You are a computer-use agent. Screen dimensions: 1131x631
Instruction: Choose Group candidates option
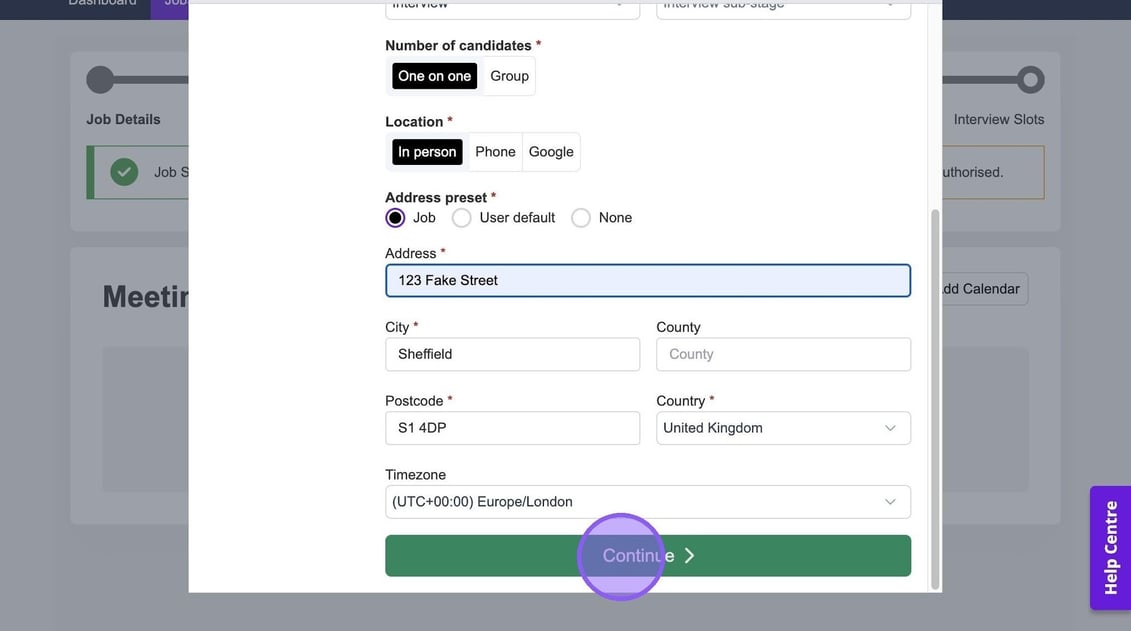click(x=509, y=76)
